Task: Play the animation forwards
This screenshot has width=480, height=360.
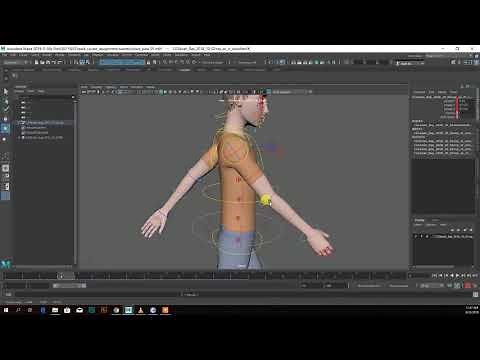Action: pos(458,275)
